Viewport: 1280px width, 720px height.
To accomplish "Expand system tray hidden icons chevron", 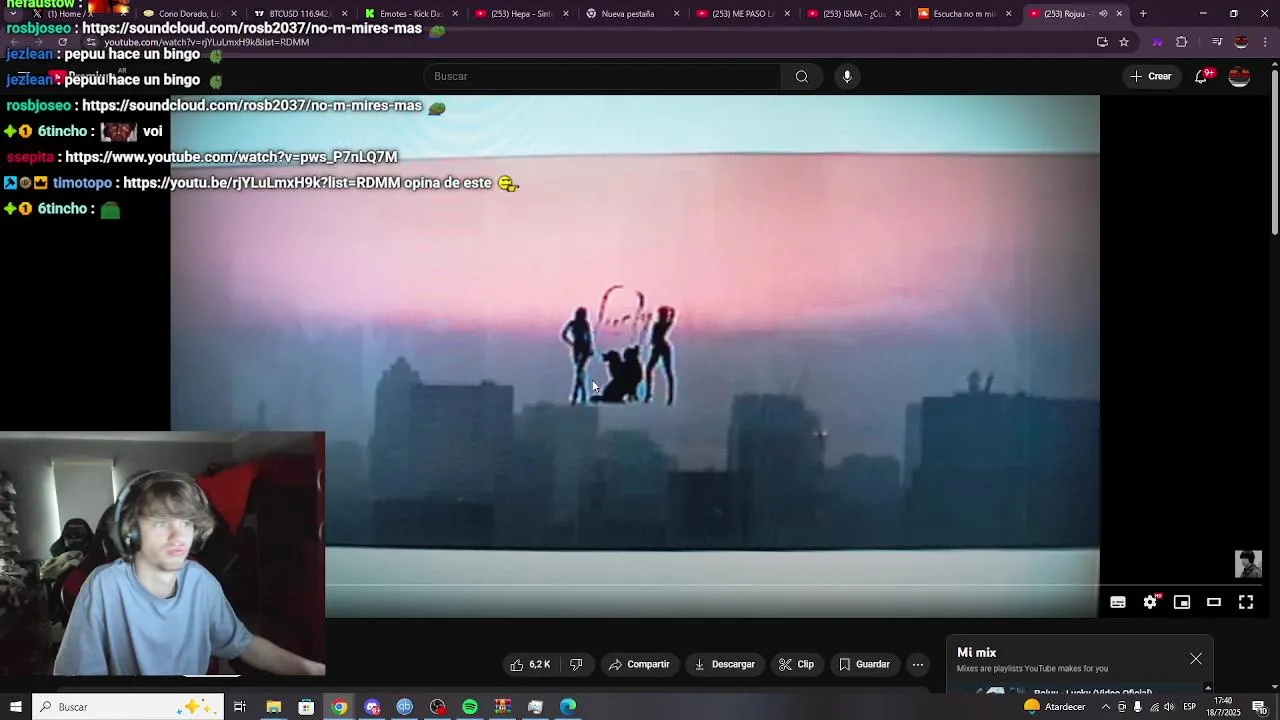I will tap(1106, 707).
